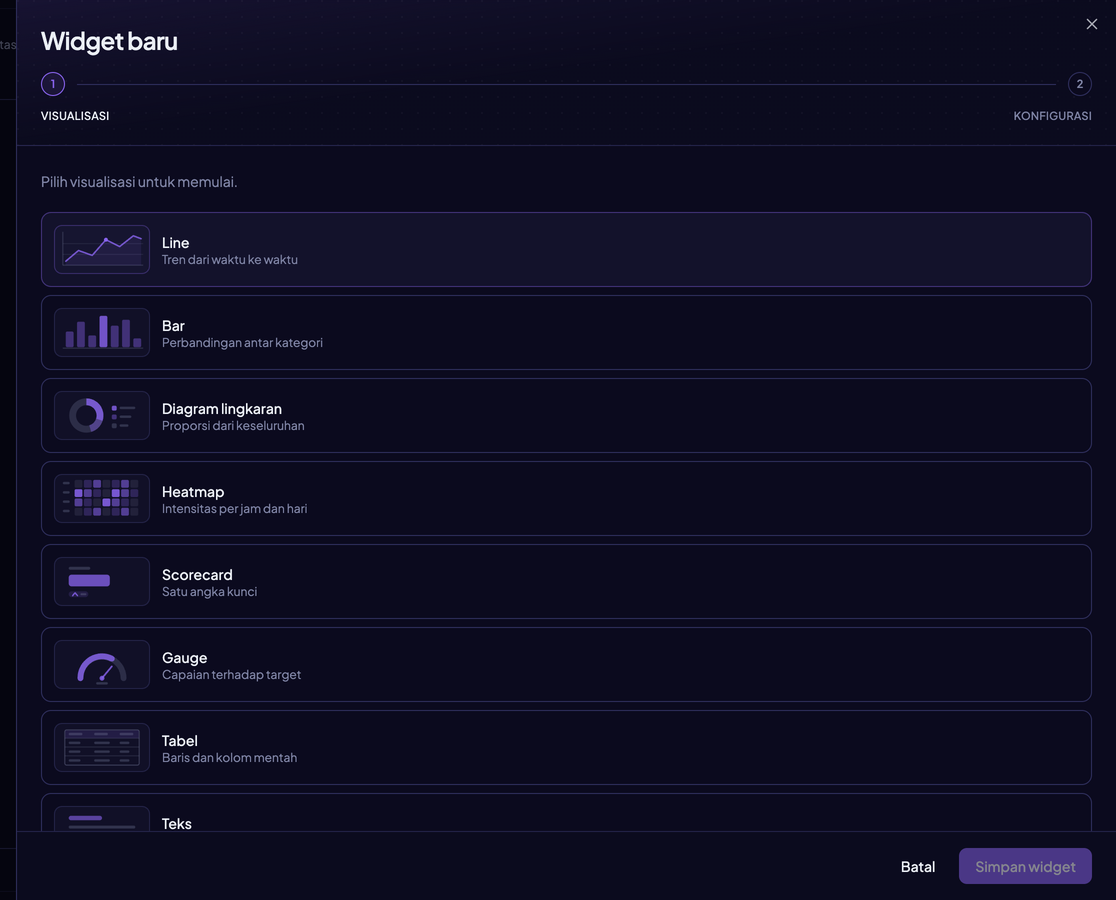Click the VISUALISASI step label
This screenshot has height=900, width=1116.
coord(75,116)
